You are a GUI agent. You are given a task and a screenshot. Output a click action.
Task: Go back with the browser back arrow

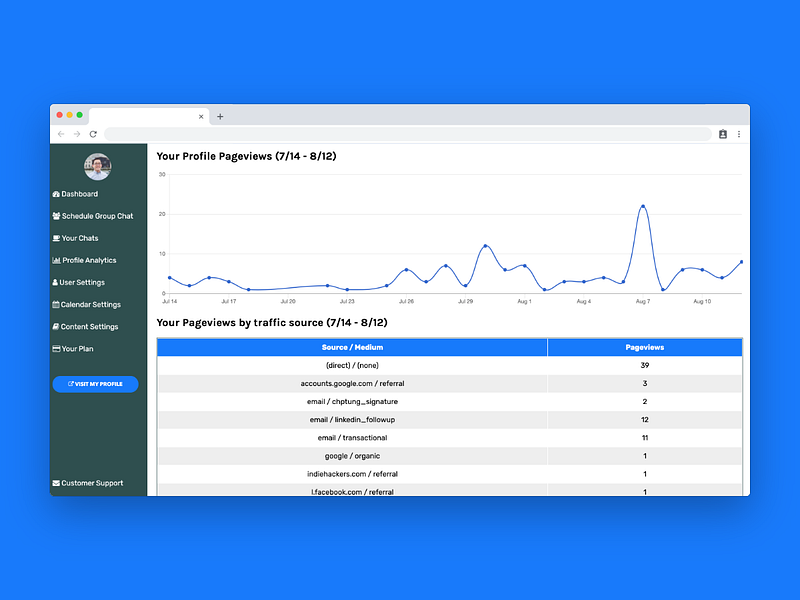click(x=61, y=134)
